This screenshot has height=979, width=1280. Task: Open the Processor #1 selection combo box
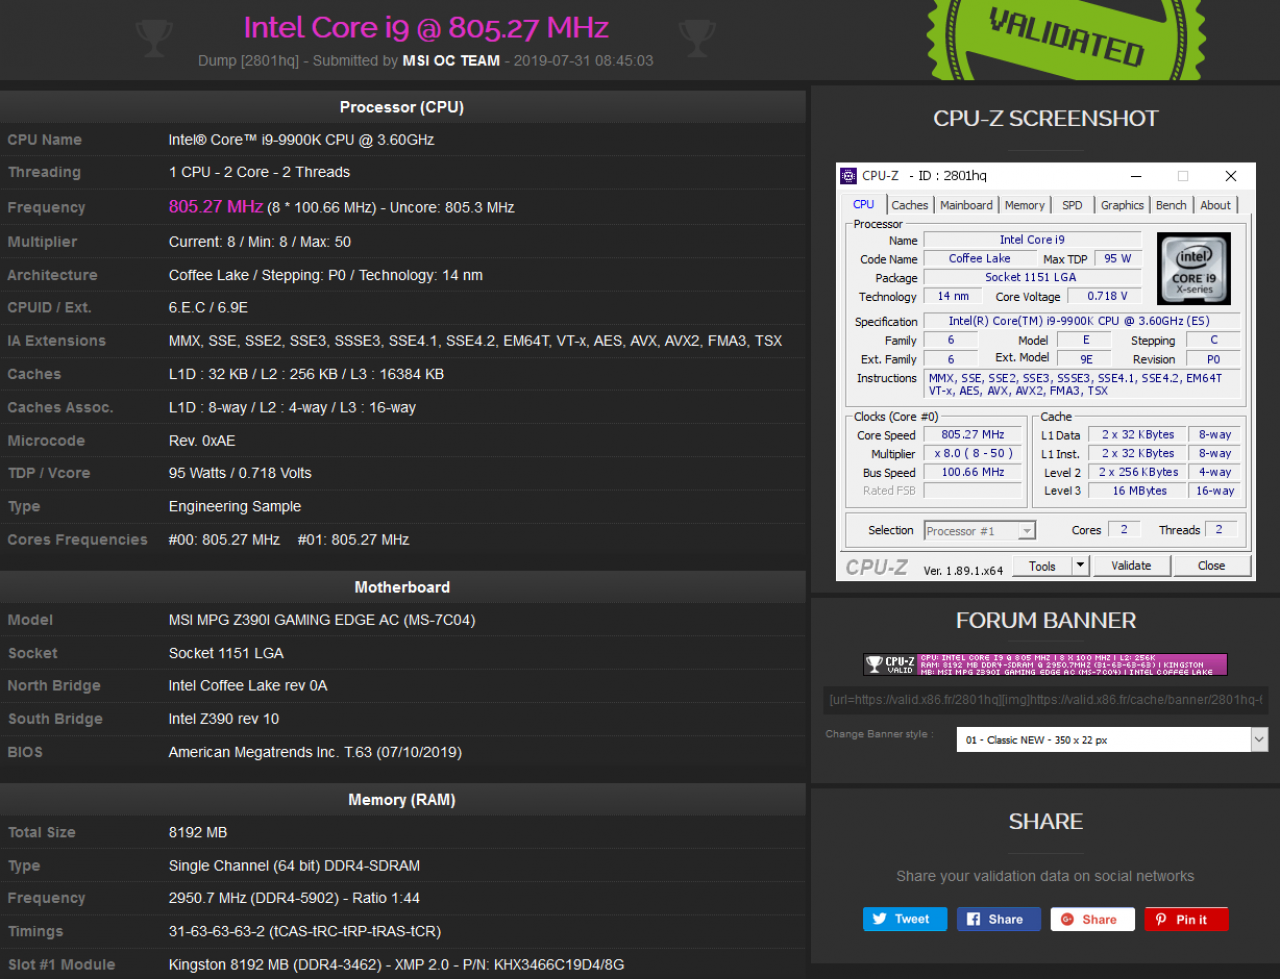pyautogui.click(x=980, y=531)
